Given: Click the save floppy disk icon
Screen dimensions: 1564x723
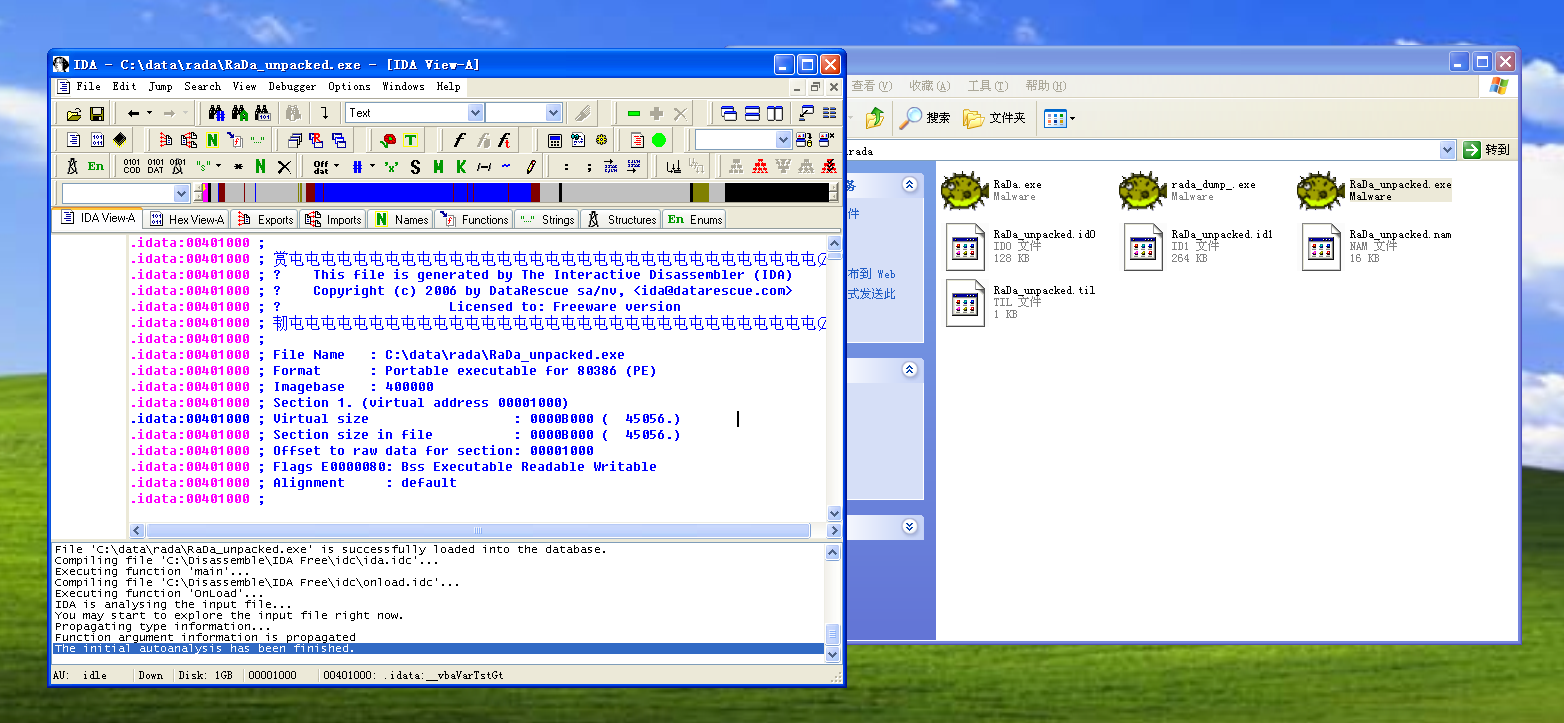Looking at the screenshot, I should [97, 113].
